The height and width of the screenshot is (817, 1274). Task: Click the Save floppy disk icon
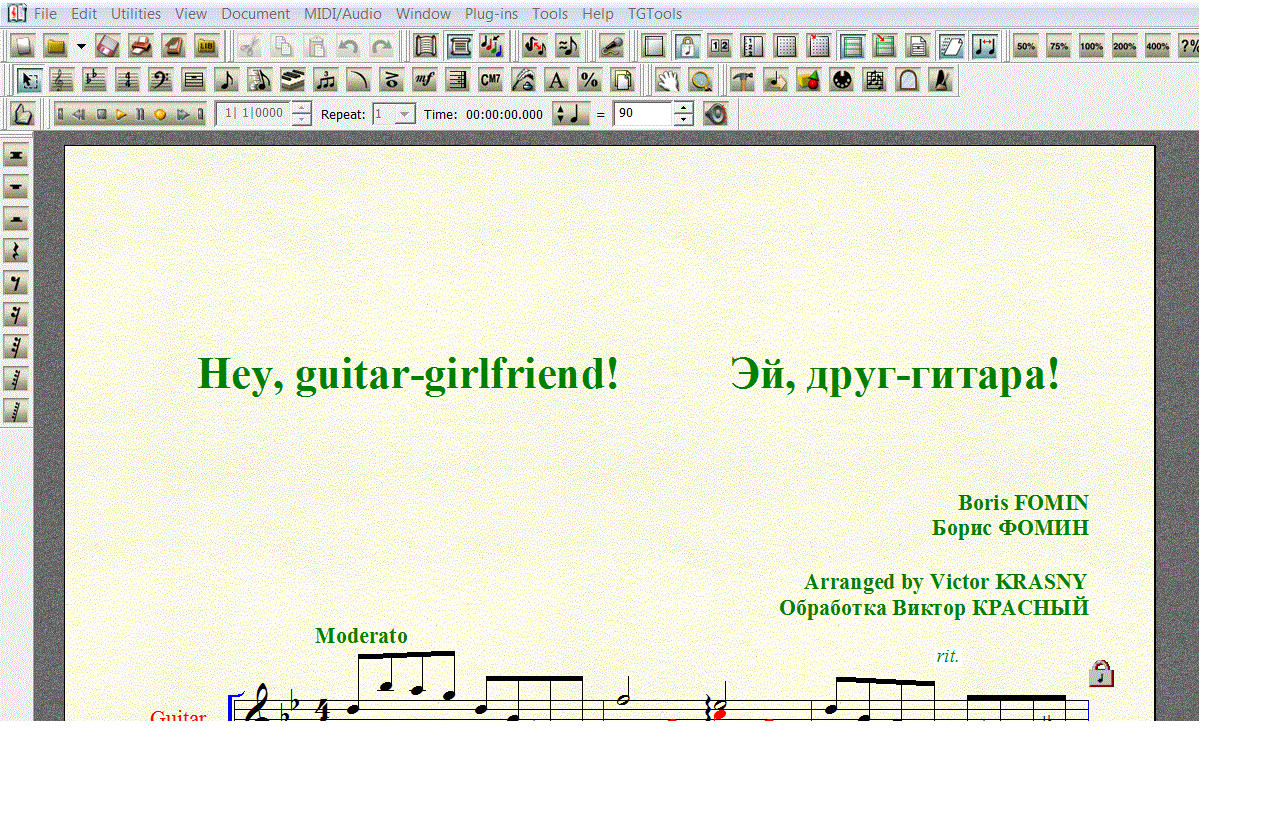108,46
